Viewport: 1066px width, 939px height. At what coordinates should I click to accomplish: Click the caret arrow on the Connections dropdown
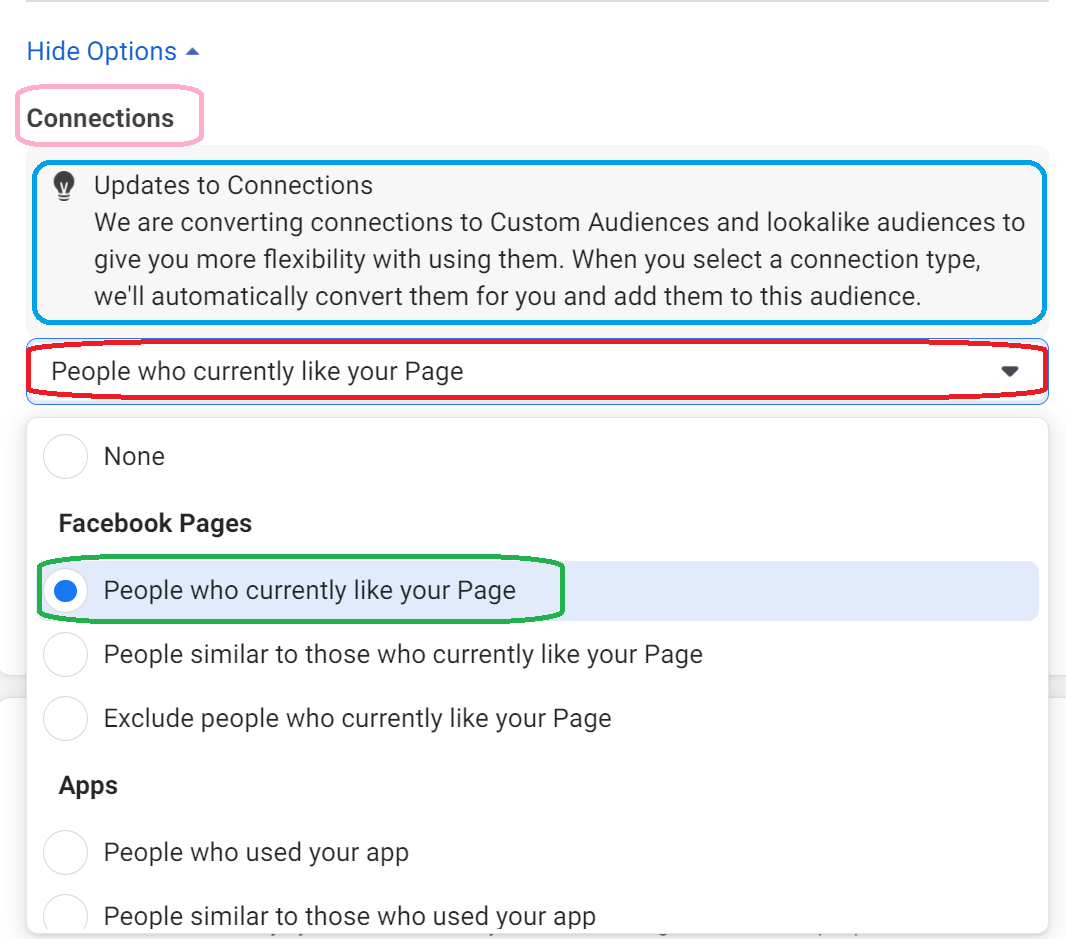point(1009,371)
